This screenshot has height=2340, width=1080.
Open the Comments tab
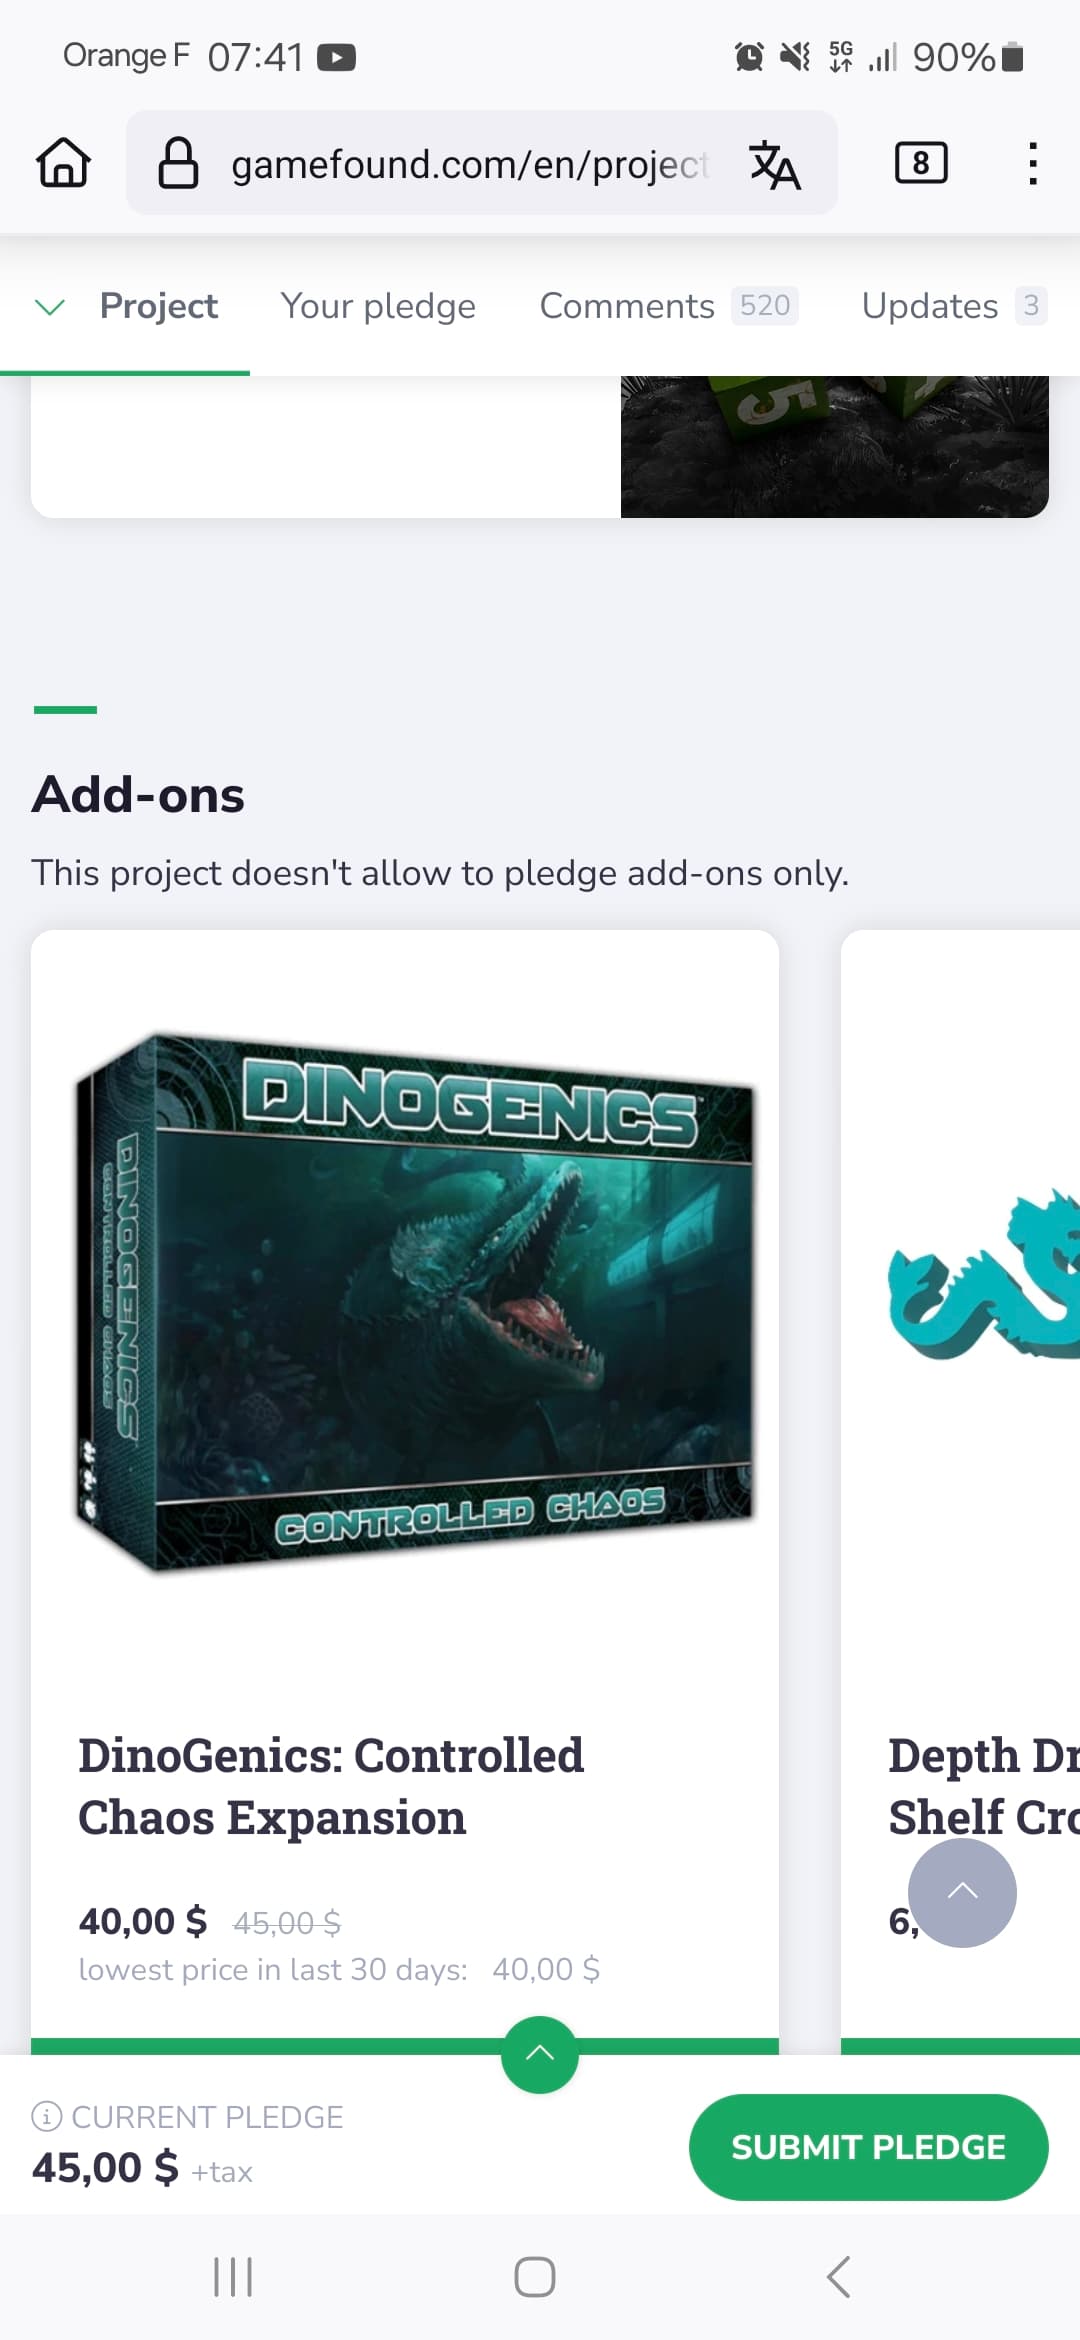point(668,306)
